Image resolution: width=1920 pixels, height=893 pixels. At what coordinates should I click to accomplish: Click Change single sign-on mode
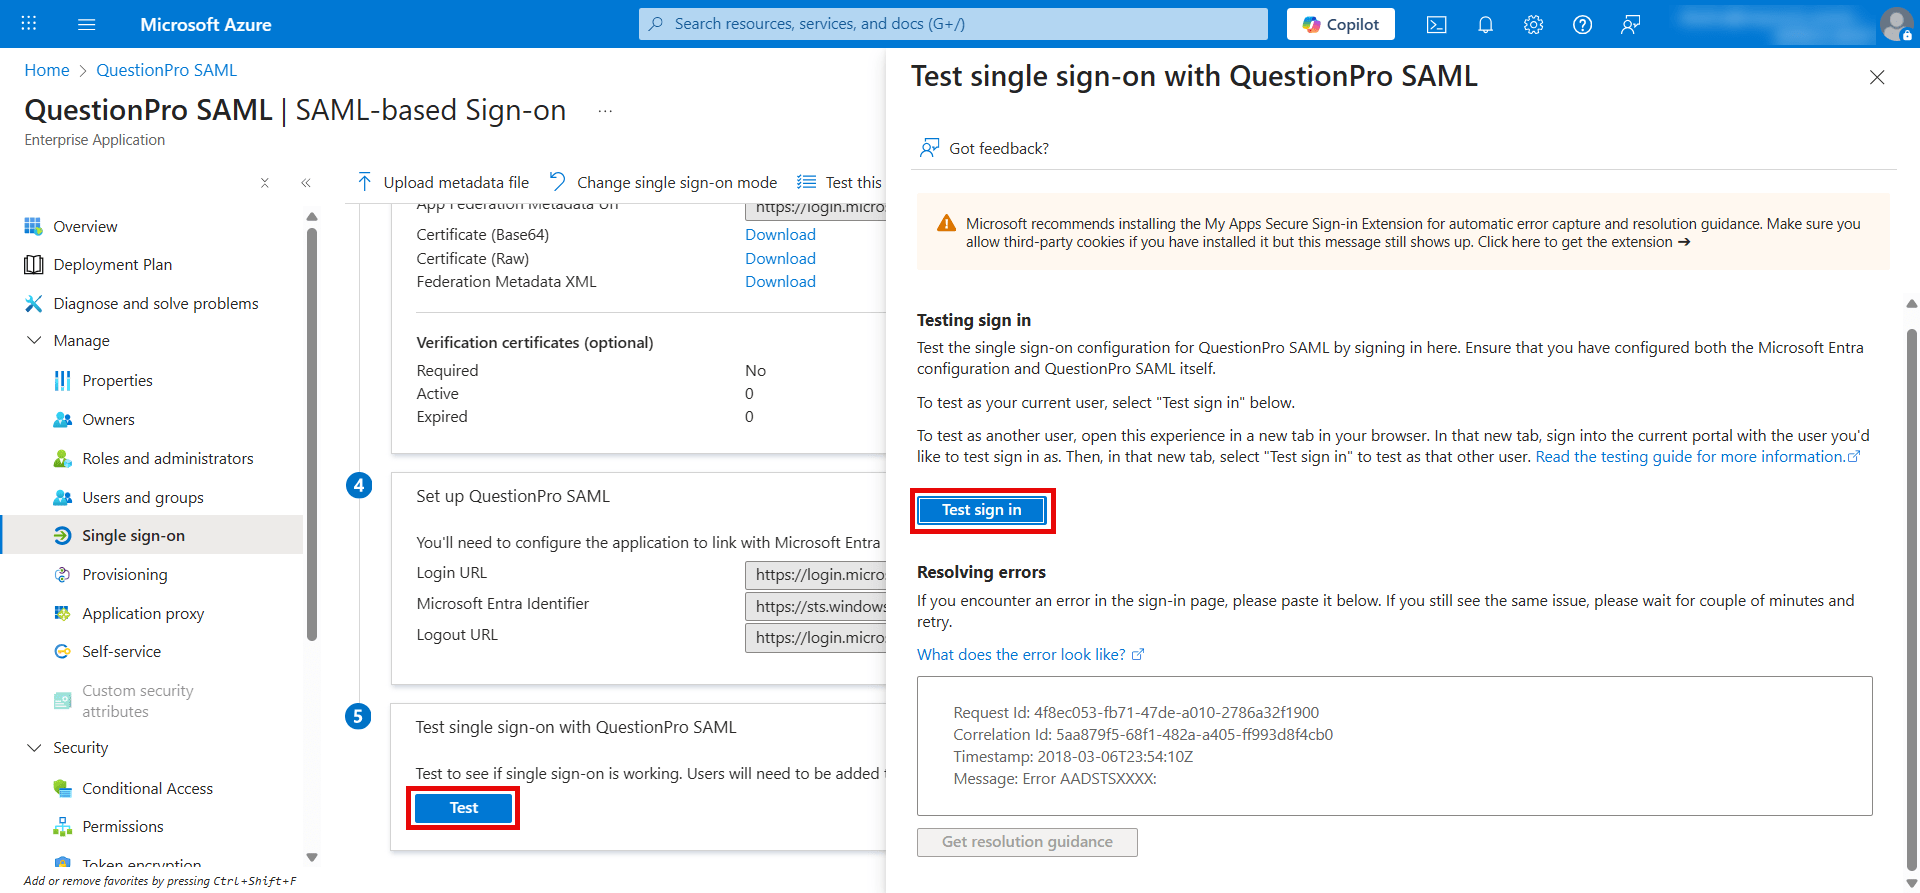click(663, 182)
